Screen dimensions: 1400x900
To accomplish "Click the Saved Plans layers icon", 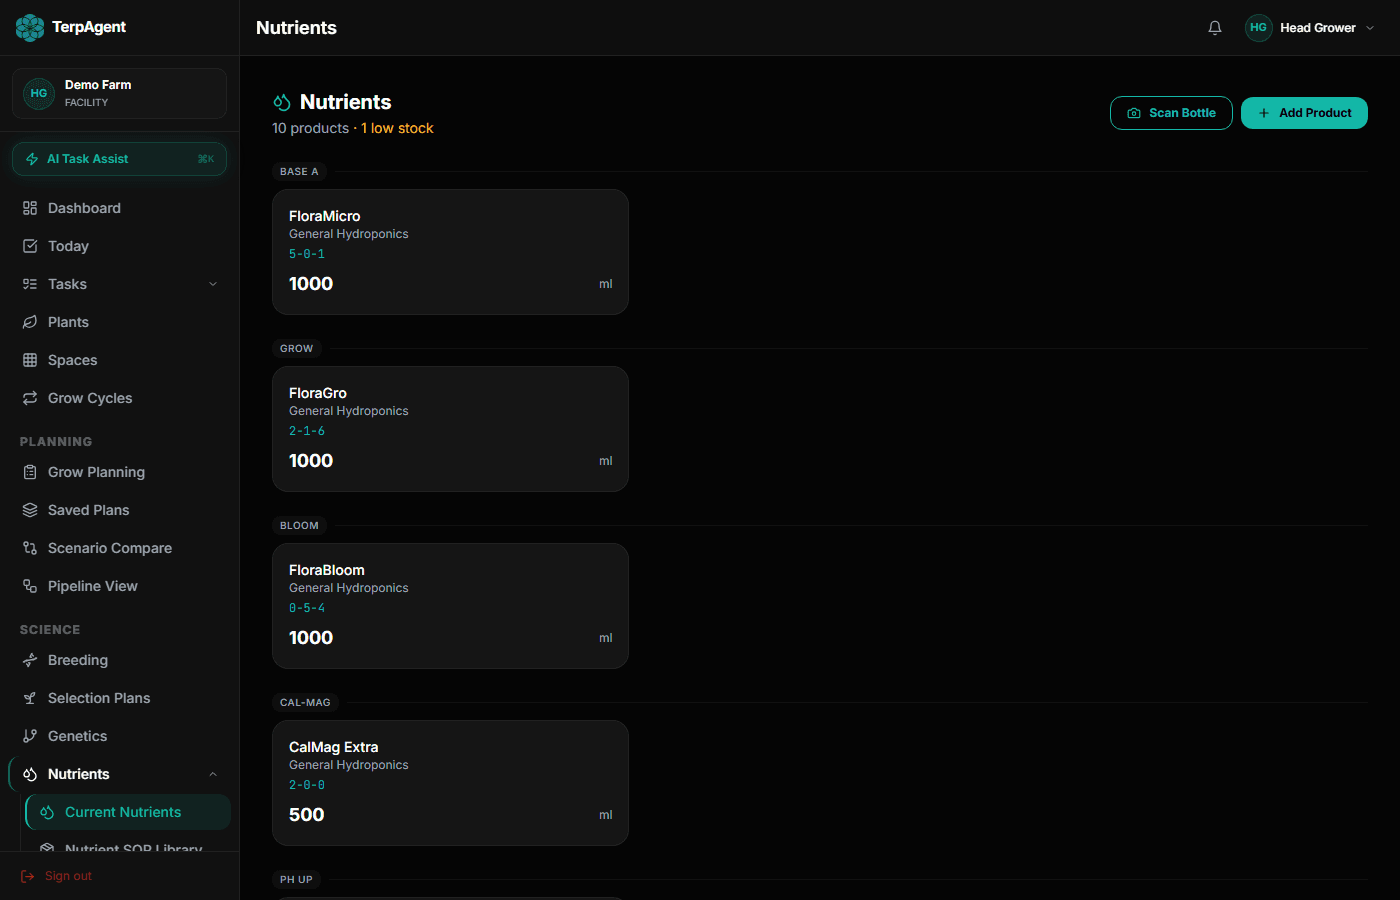I will [30, 510].
